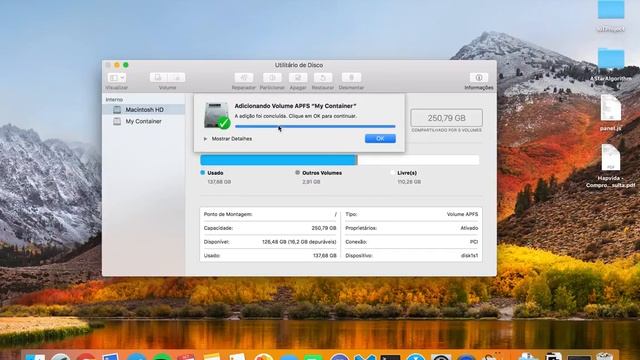Click the Utilitário de Disco window title

tap(299, 65)
